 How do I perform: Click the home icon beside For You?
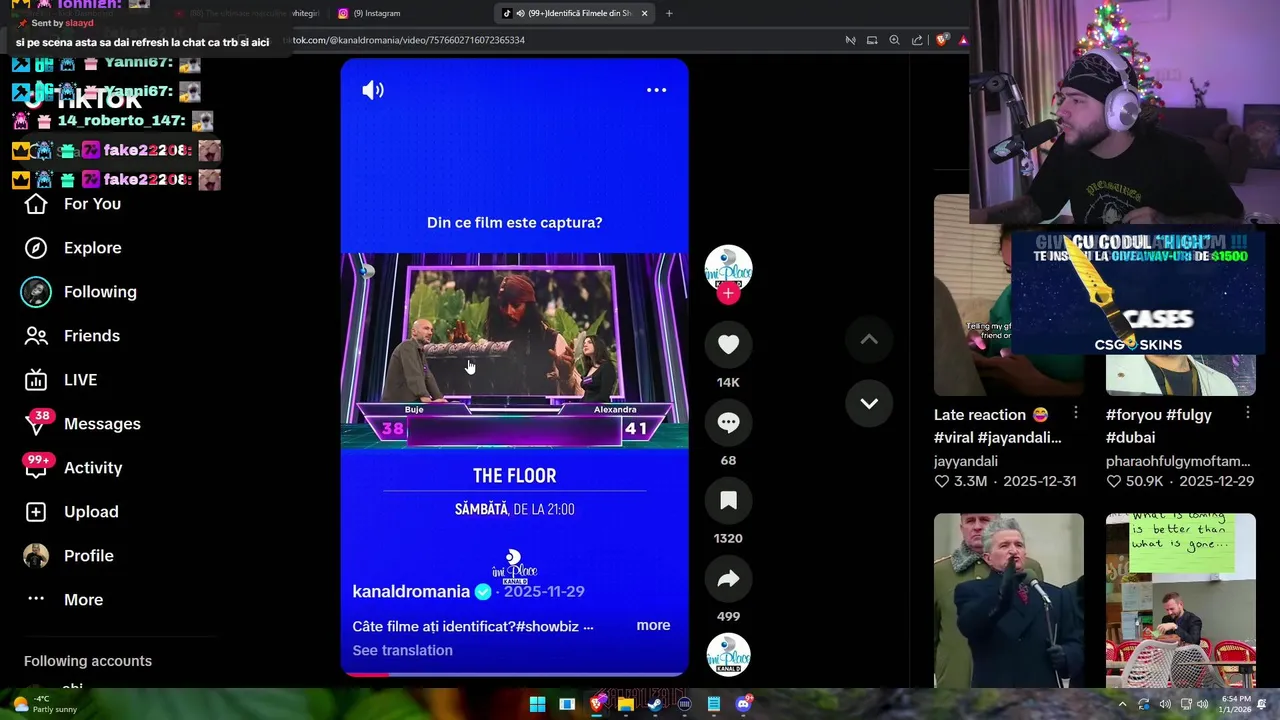point(36,204)
